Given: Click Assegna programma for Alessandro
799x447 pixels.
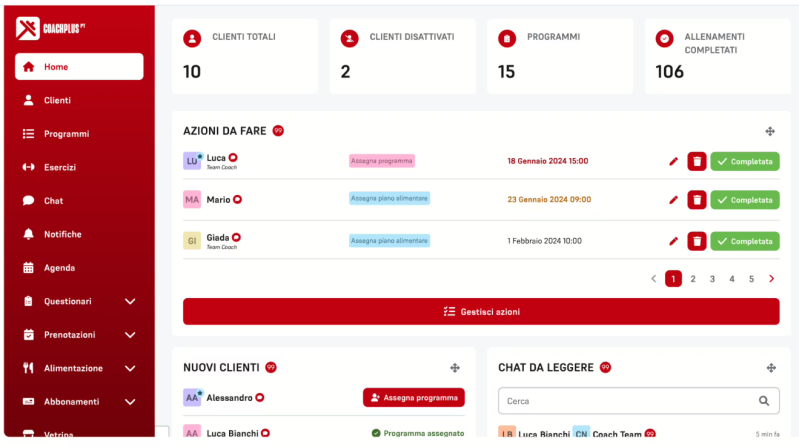Looking at the screenshot, I should (x=413, y=397).
